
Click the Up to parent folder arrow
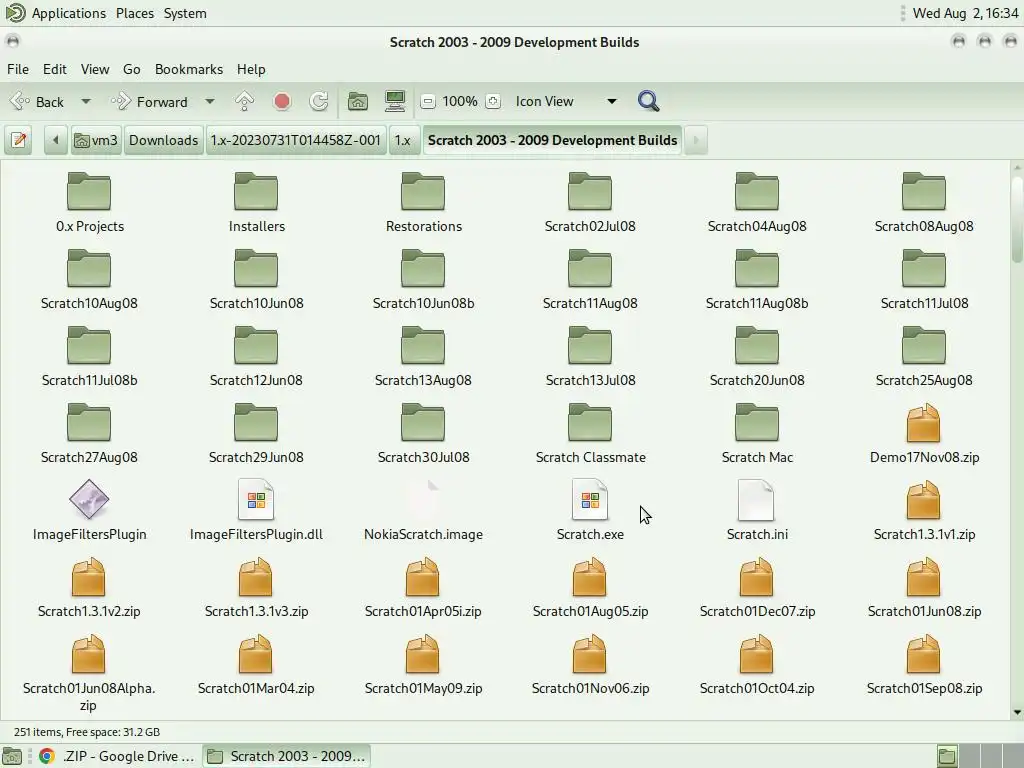click(x=244, y=101)
